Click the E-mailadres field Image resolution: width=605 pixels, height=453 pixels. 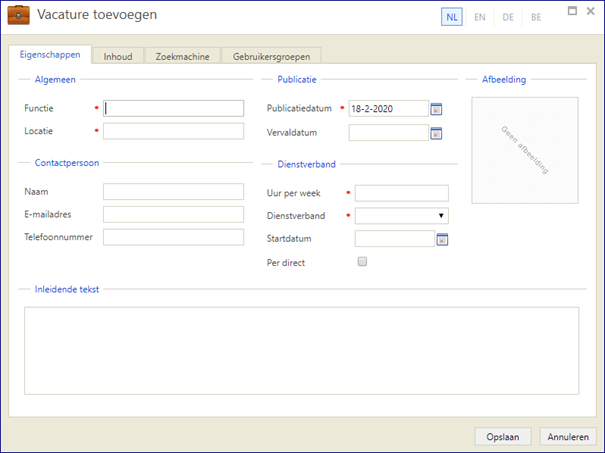(x=173, y=215)
